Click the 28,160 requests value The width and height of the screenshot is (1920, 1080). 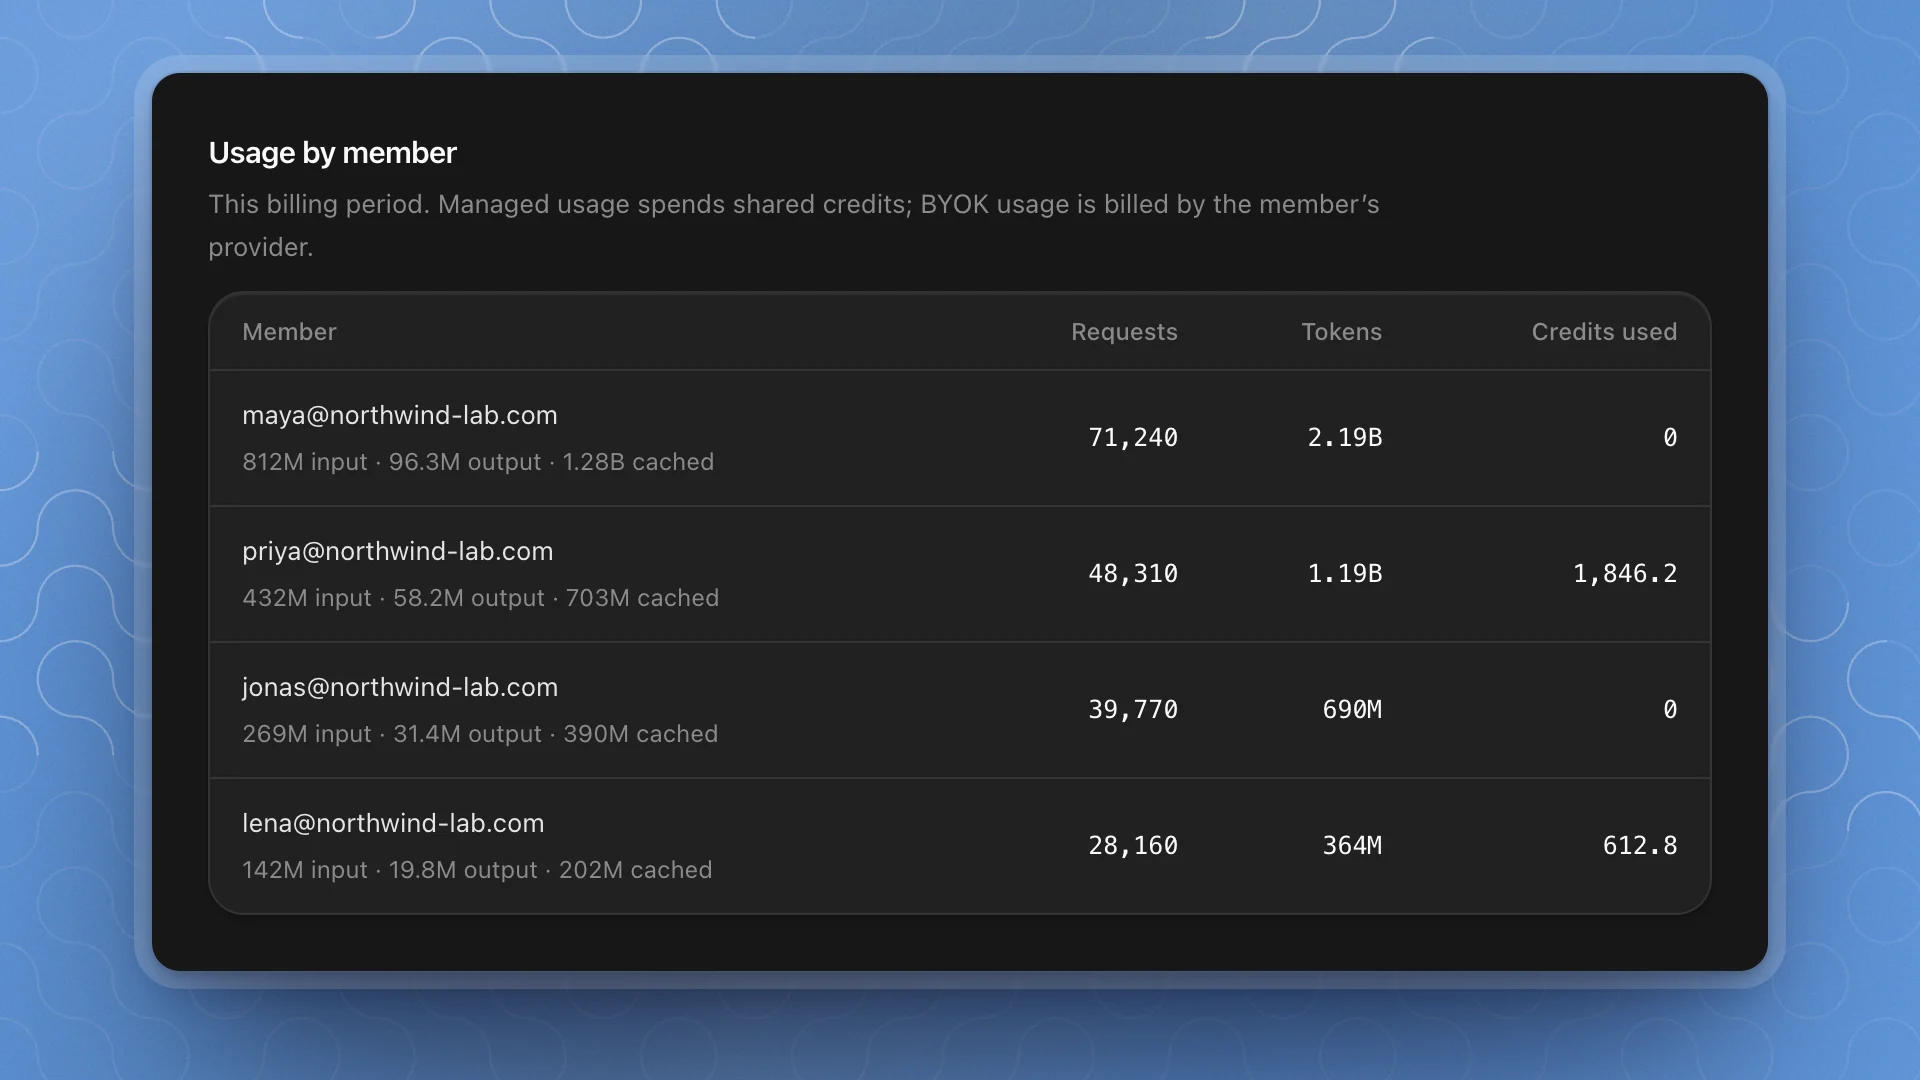[x=1133, y=846]
